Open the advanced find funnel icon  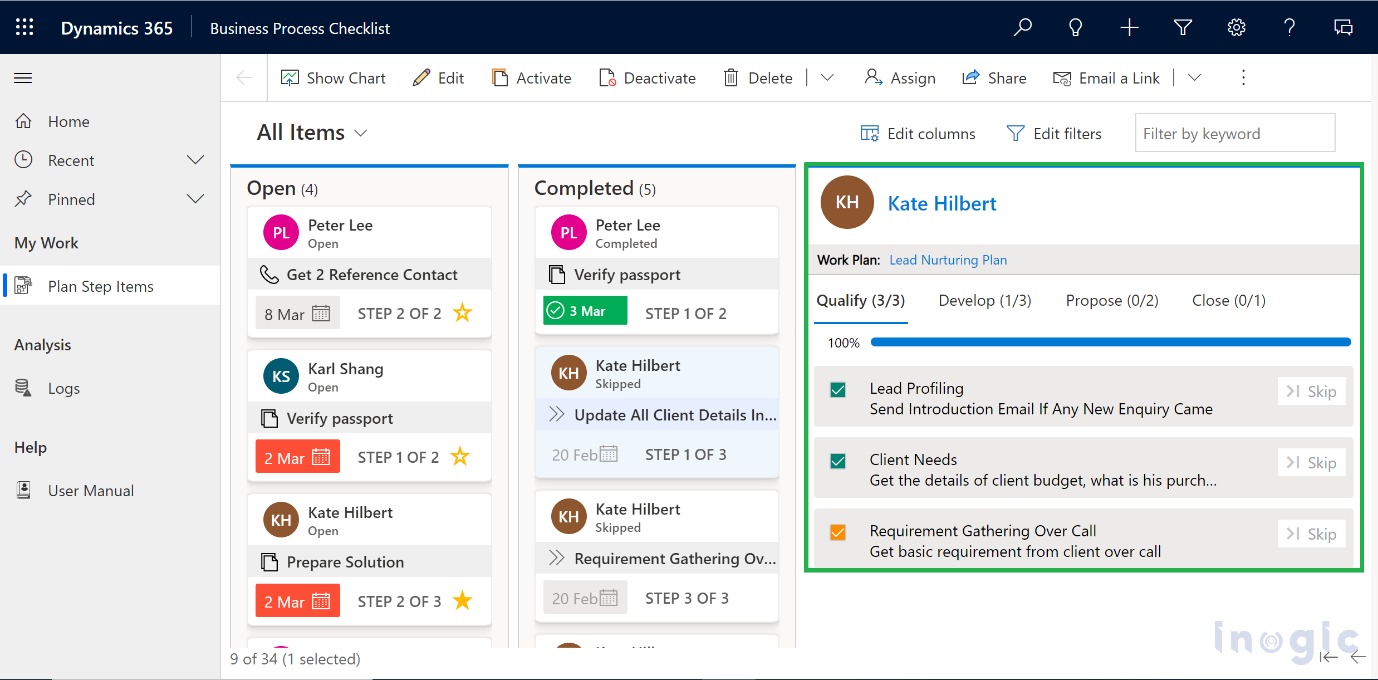(1183, 28)
